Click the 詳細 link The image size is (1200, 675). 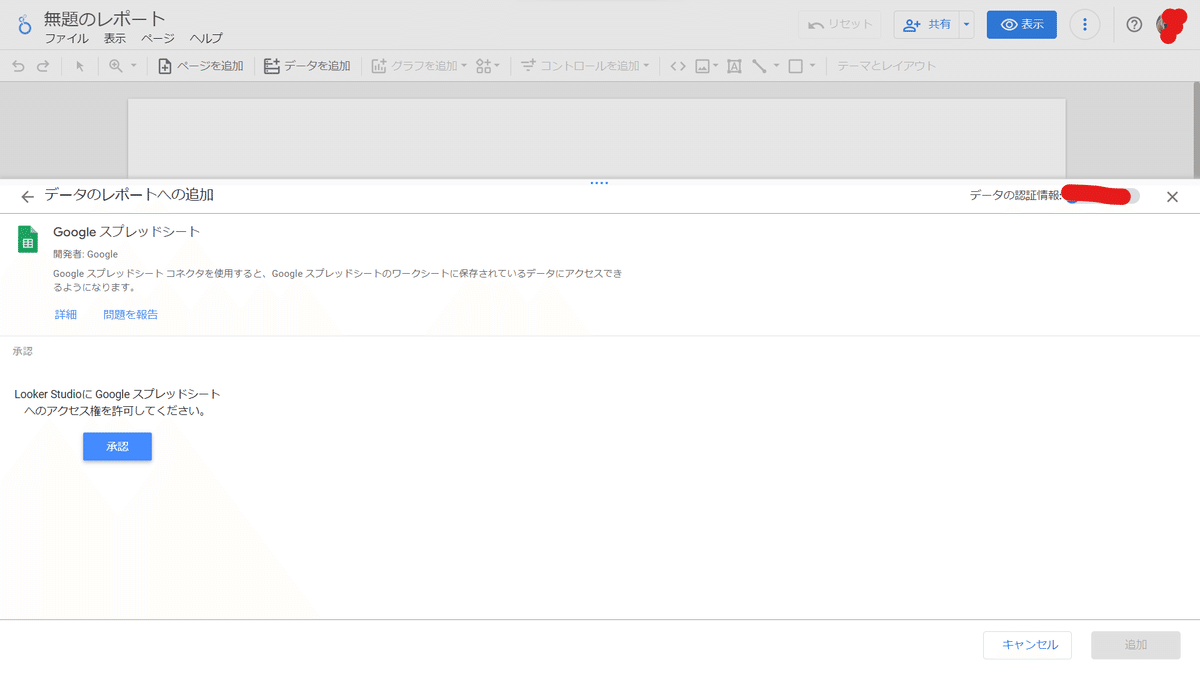click(x=66, y=315)
